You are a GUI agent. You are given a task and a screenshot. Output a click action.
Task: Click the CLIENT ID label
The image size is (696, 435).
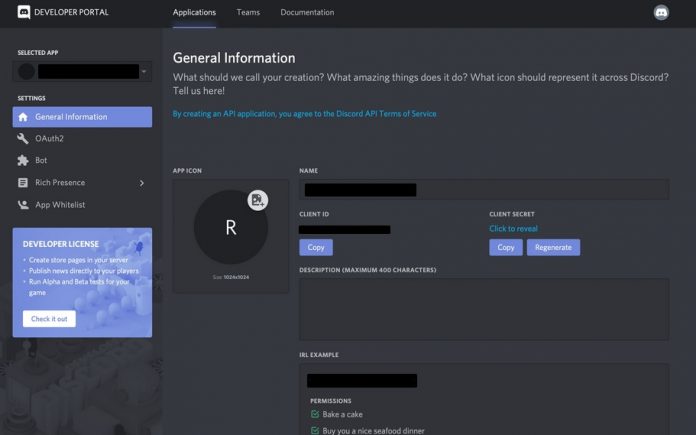pyautogui.click(x=314, y=214)
